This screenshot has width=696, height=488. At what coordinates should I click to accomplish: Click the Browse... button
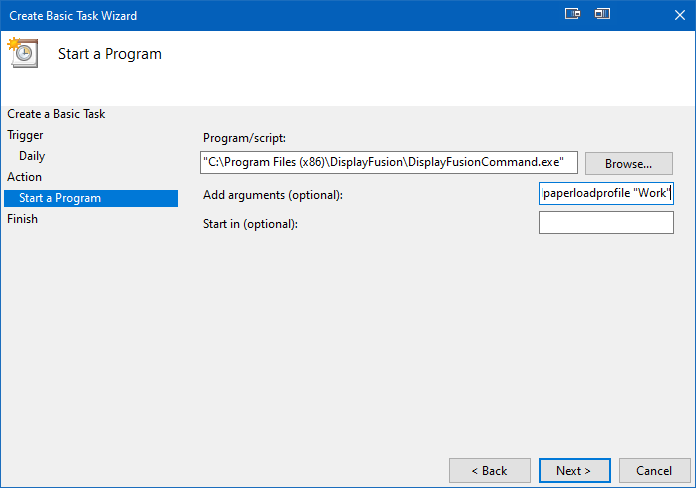629,163
